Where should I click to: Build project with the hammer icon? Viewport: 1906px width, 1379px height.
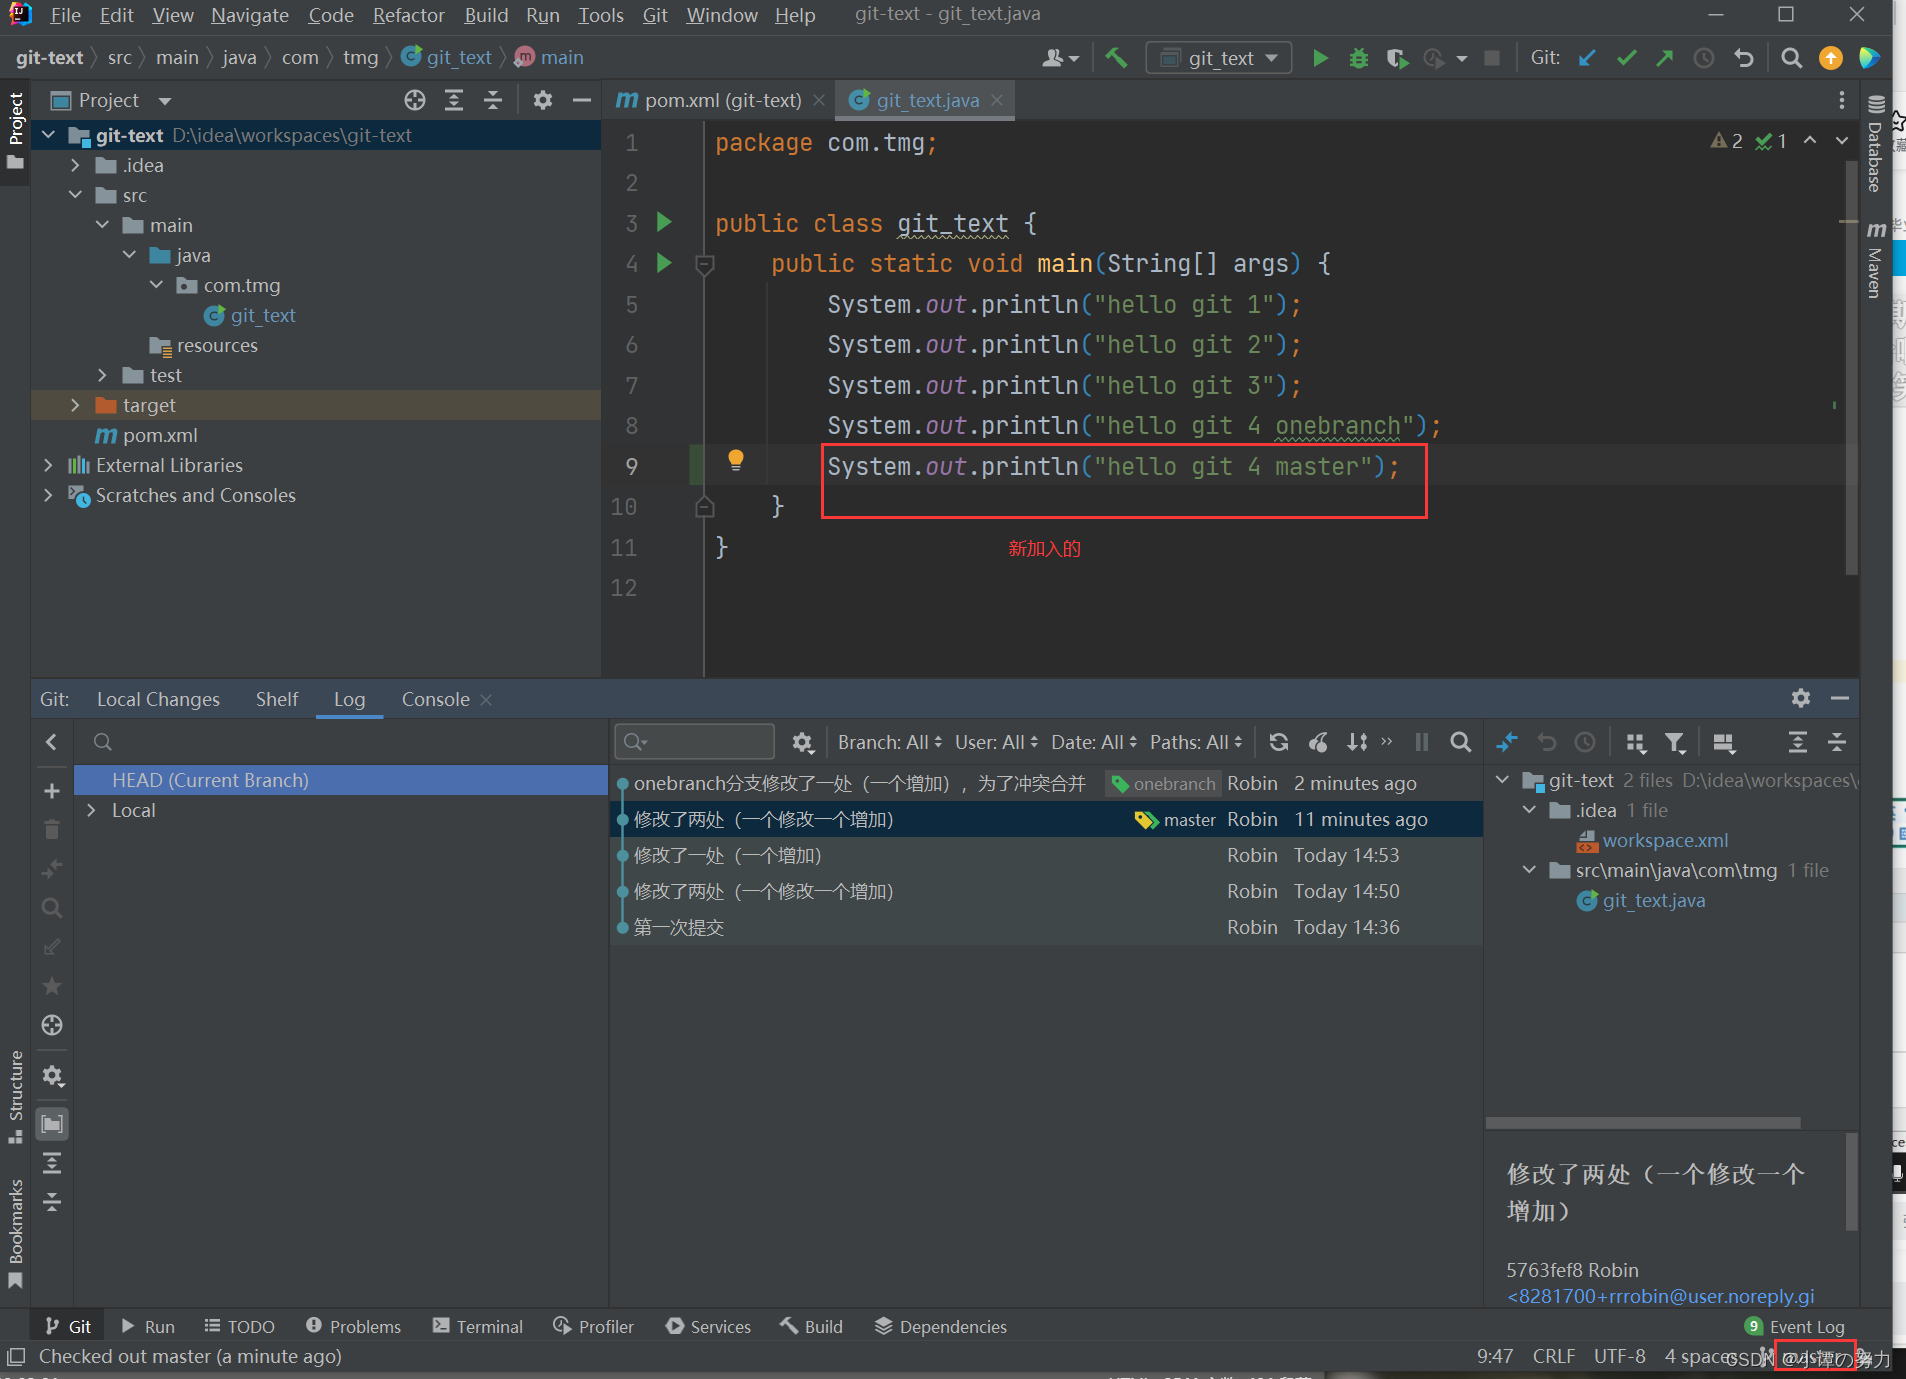click(1116, 58)
